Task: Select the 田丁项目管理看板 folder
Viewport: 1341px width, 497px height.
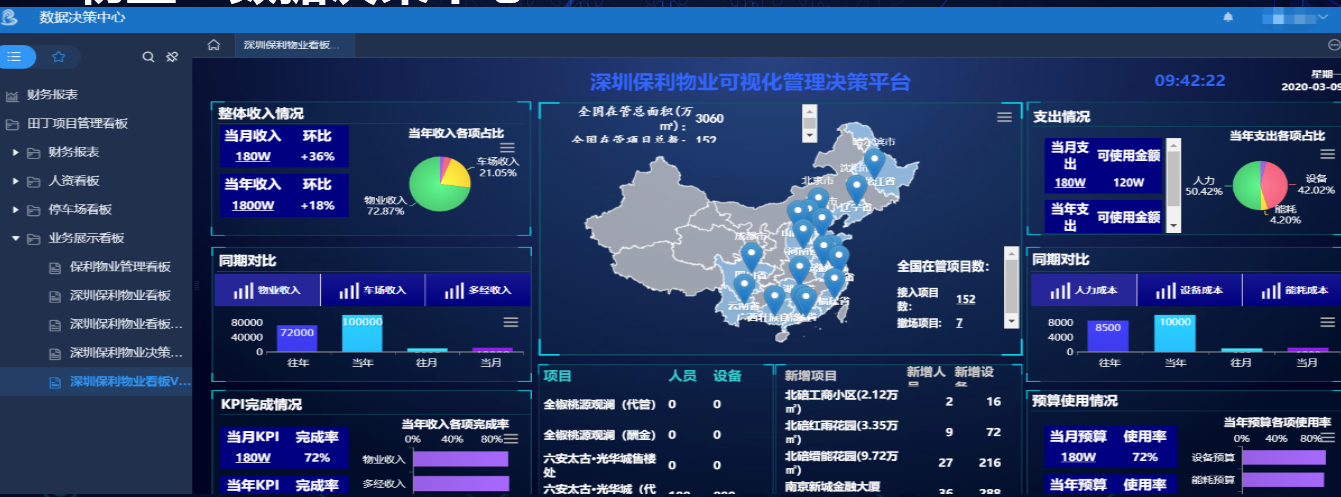Action: coord(77,124)
